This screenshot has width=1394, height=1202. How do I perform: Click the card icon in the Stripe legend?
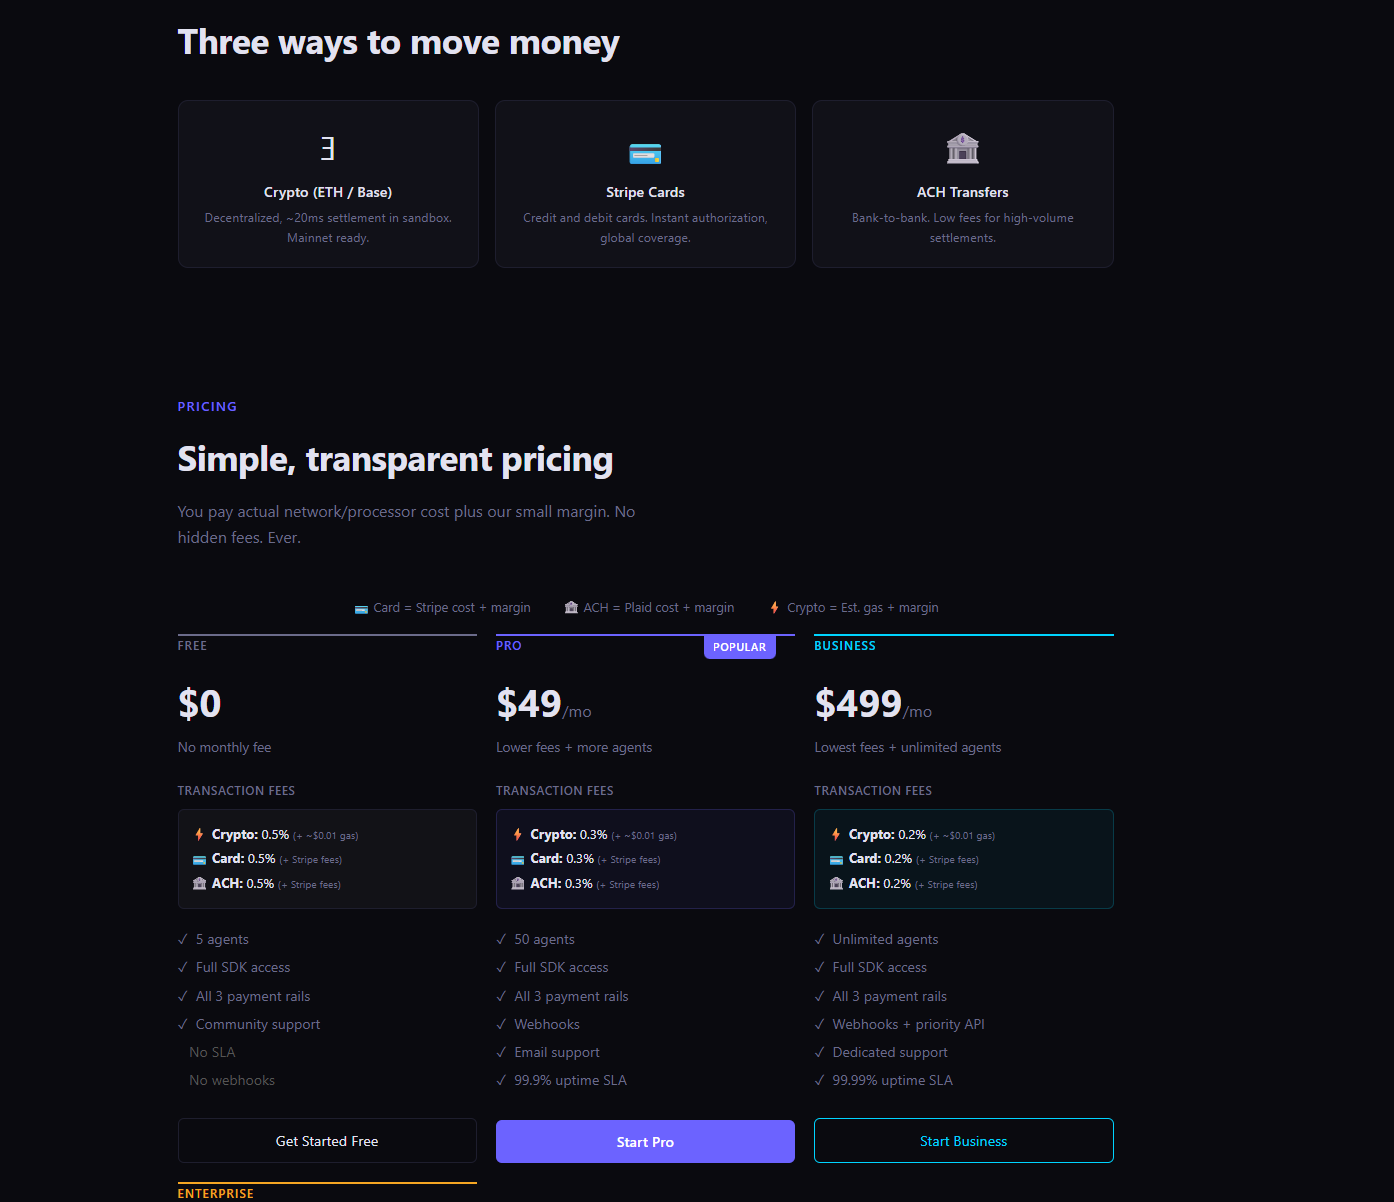click(x=361, y=607)
